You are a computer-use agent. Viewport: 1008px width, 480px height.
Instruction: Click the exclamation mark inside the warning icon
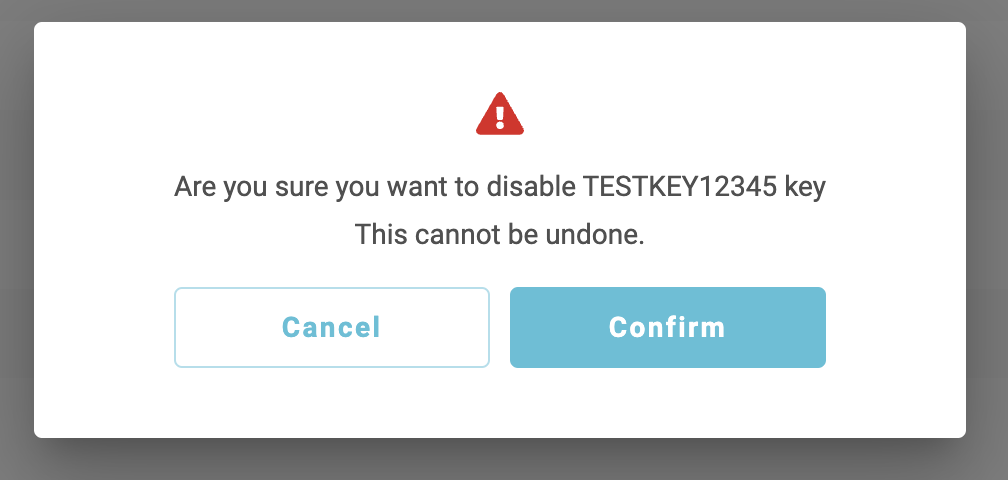(x=500, y=116)
